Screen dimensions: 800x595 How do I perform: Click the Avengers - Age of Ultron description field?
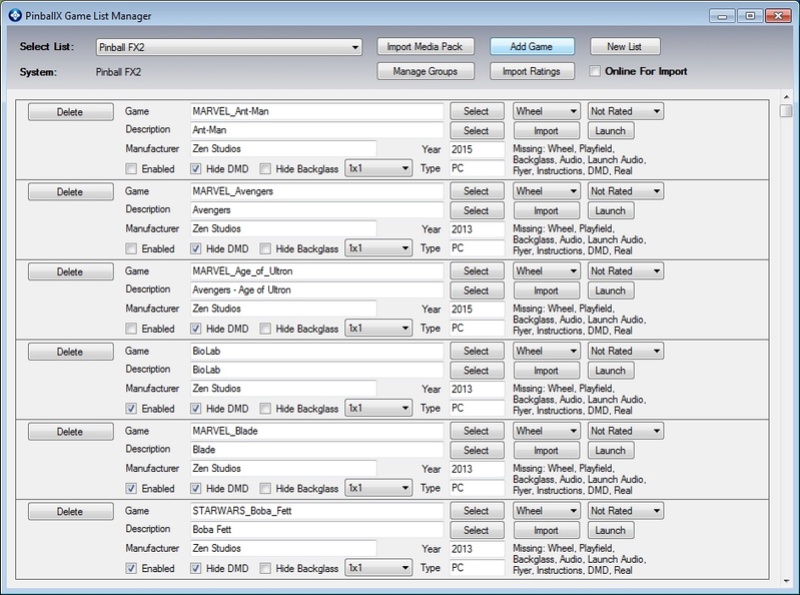point(317,290)
